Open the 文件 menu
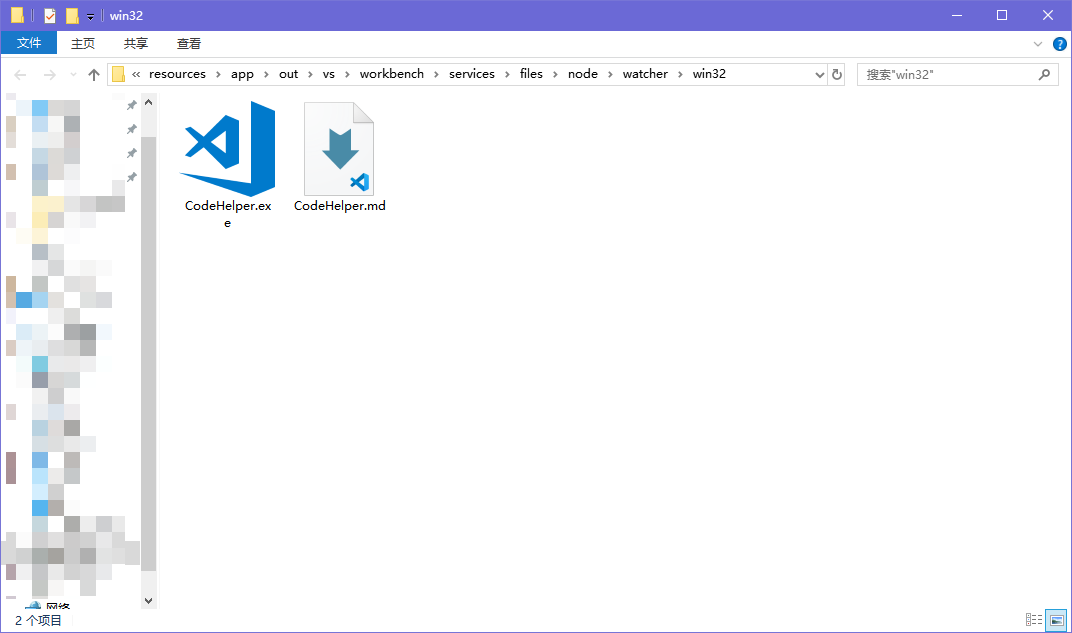This screenshot has height=633, width=1072. pyautogui.click(x=29, y=43)
